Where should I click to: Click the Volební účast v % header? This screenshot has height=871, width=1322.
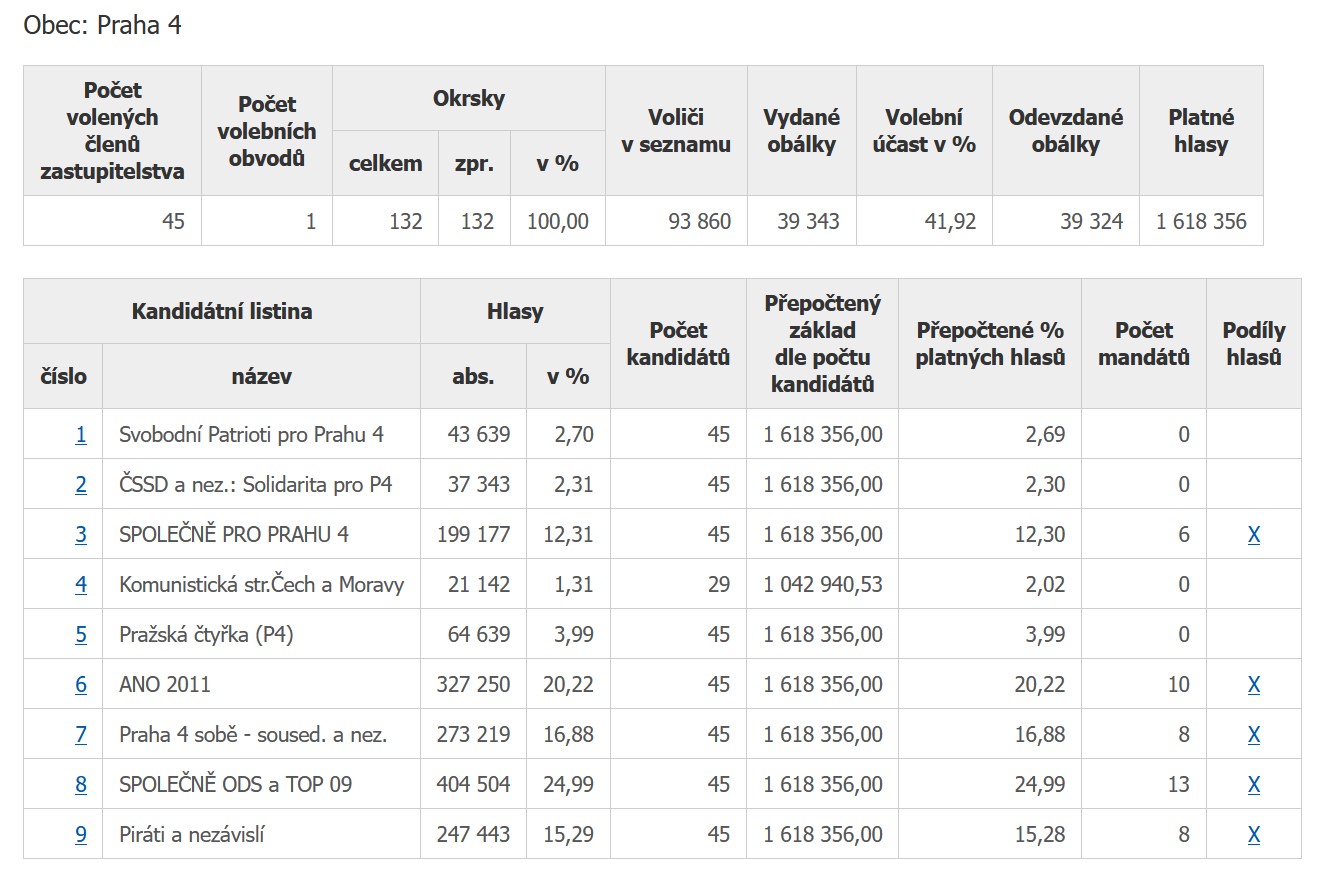(924, 131)
